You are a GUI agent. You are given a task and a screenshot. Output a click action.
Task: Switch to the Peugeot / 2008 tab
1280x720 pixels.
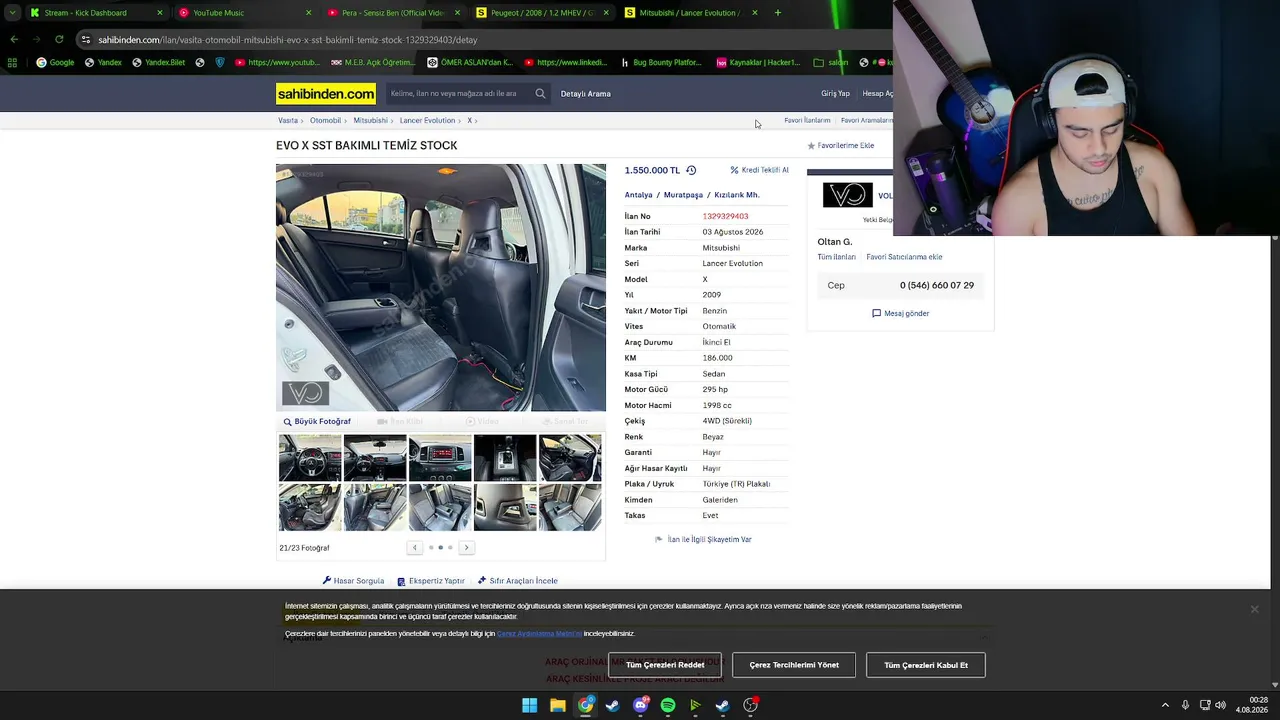(540, 13)
